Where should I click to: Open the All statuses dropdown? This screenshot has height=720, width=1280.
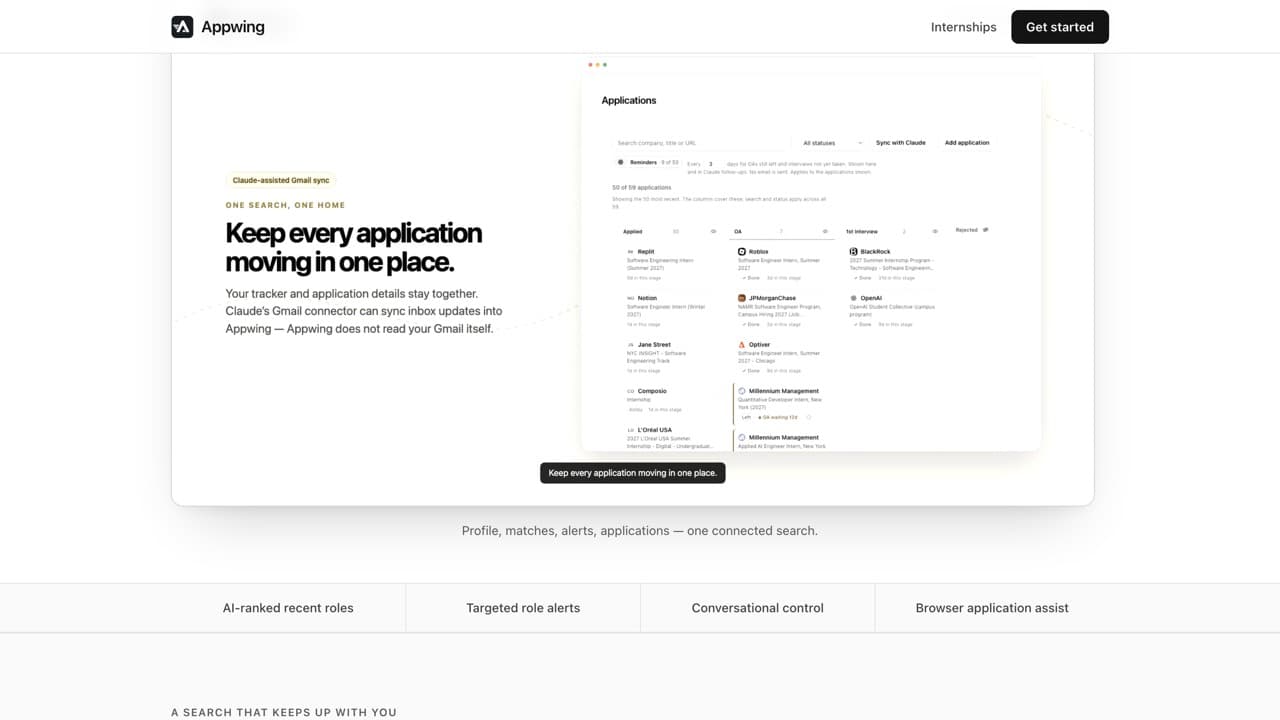tap(832, 143)
